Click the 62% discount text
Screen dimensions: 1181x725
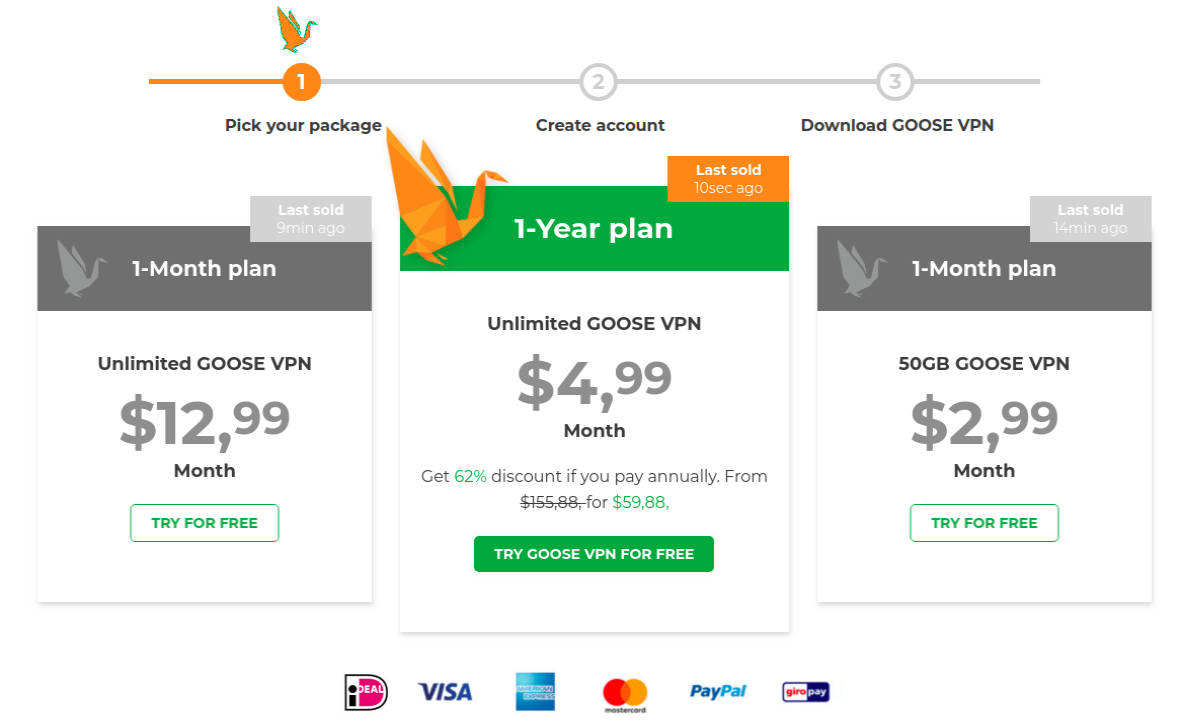470,477
